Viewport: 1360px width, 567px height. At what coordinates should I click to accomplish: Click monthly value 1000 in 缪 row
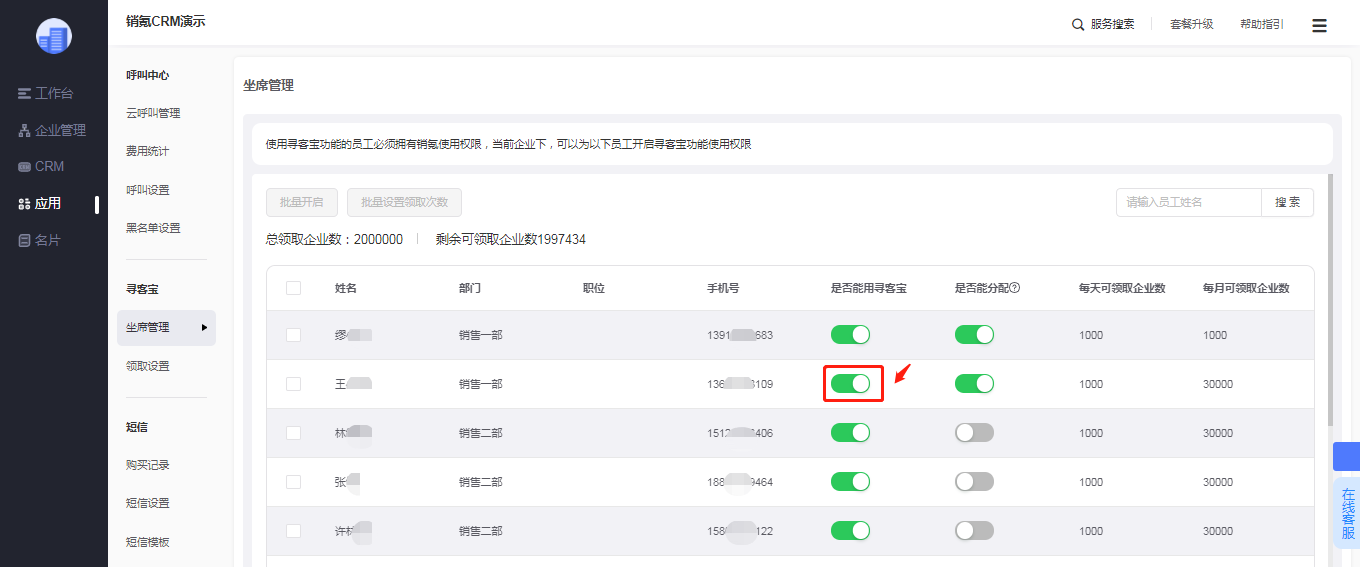tap(1215, 335)
